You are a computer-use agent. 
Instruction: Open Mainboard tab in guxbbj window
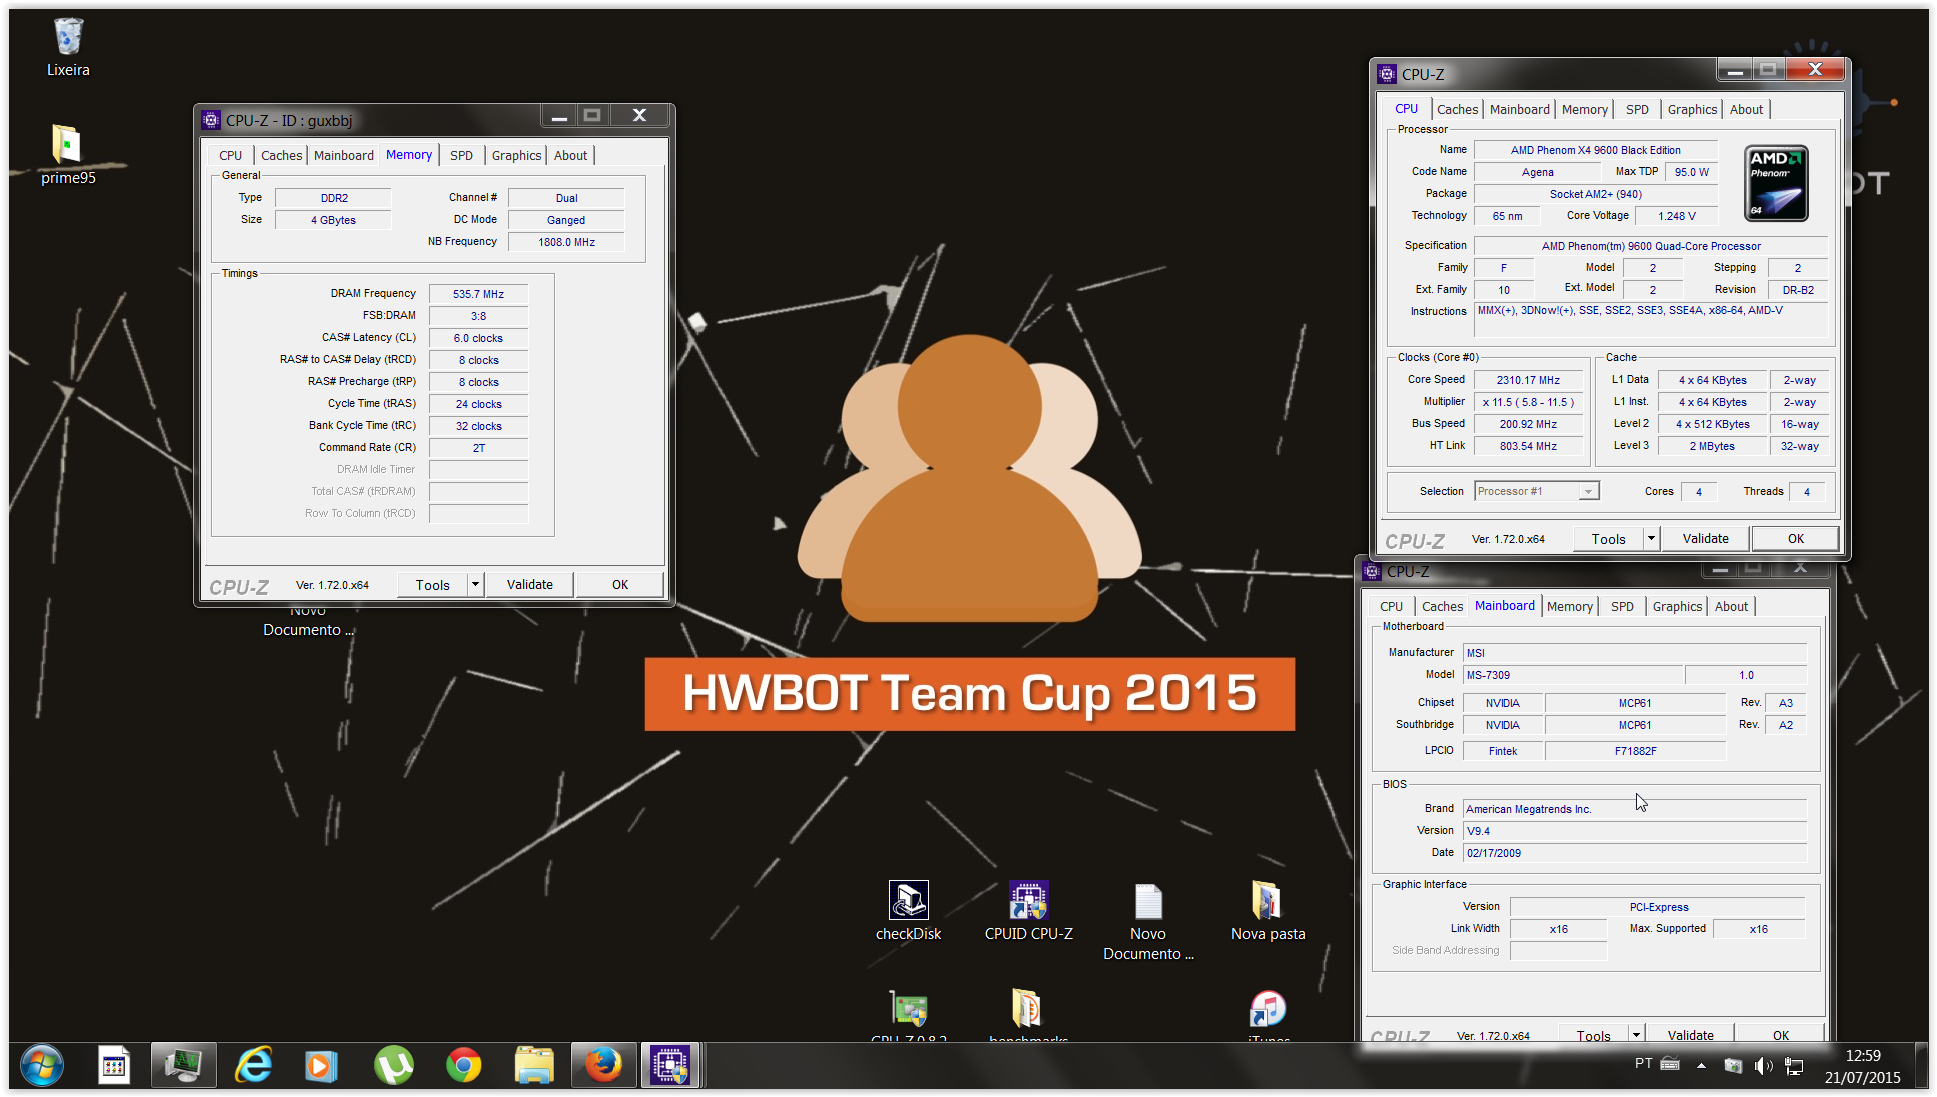click(343, 155)
